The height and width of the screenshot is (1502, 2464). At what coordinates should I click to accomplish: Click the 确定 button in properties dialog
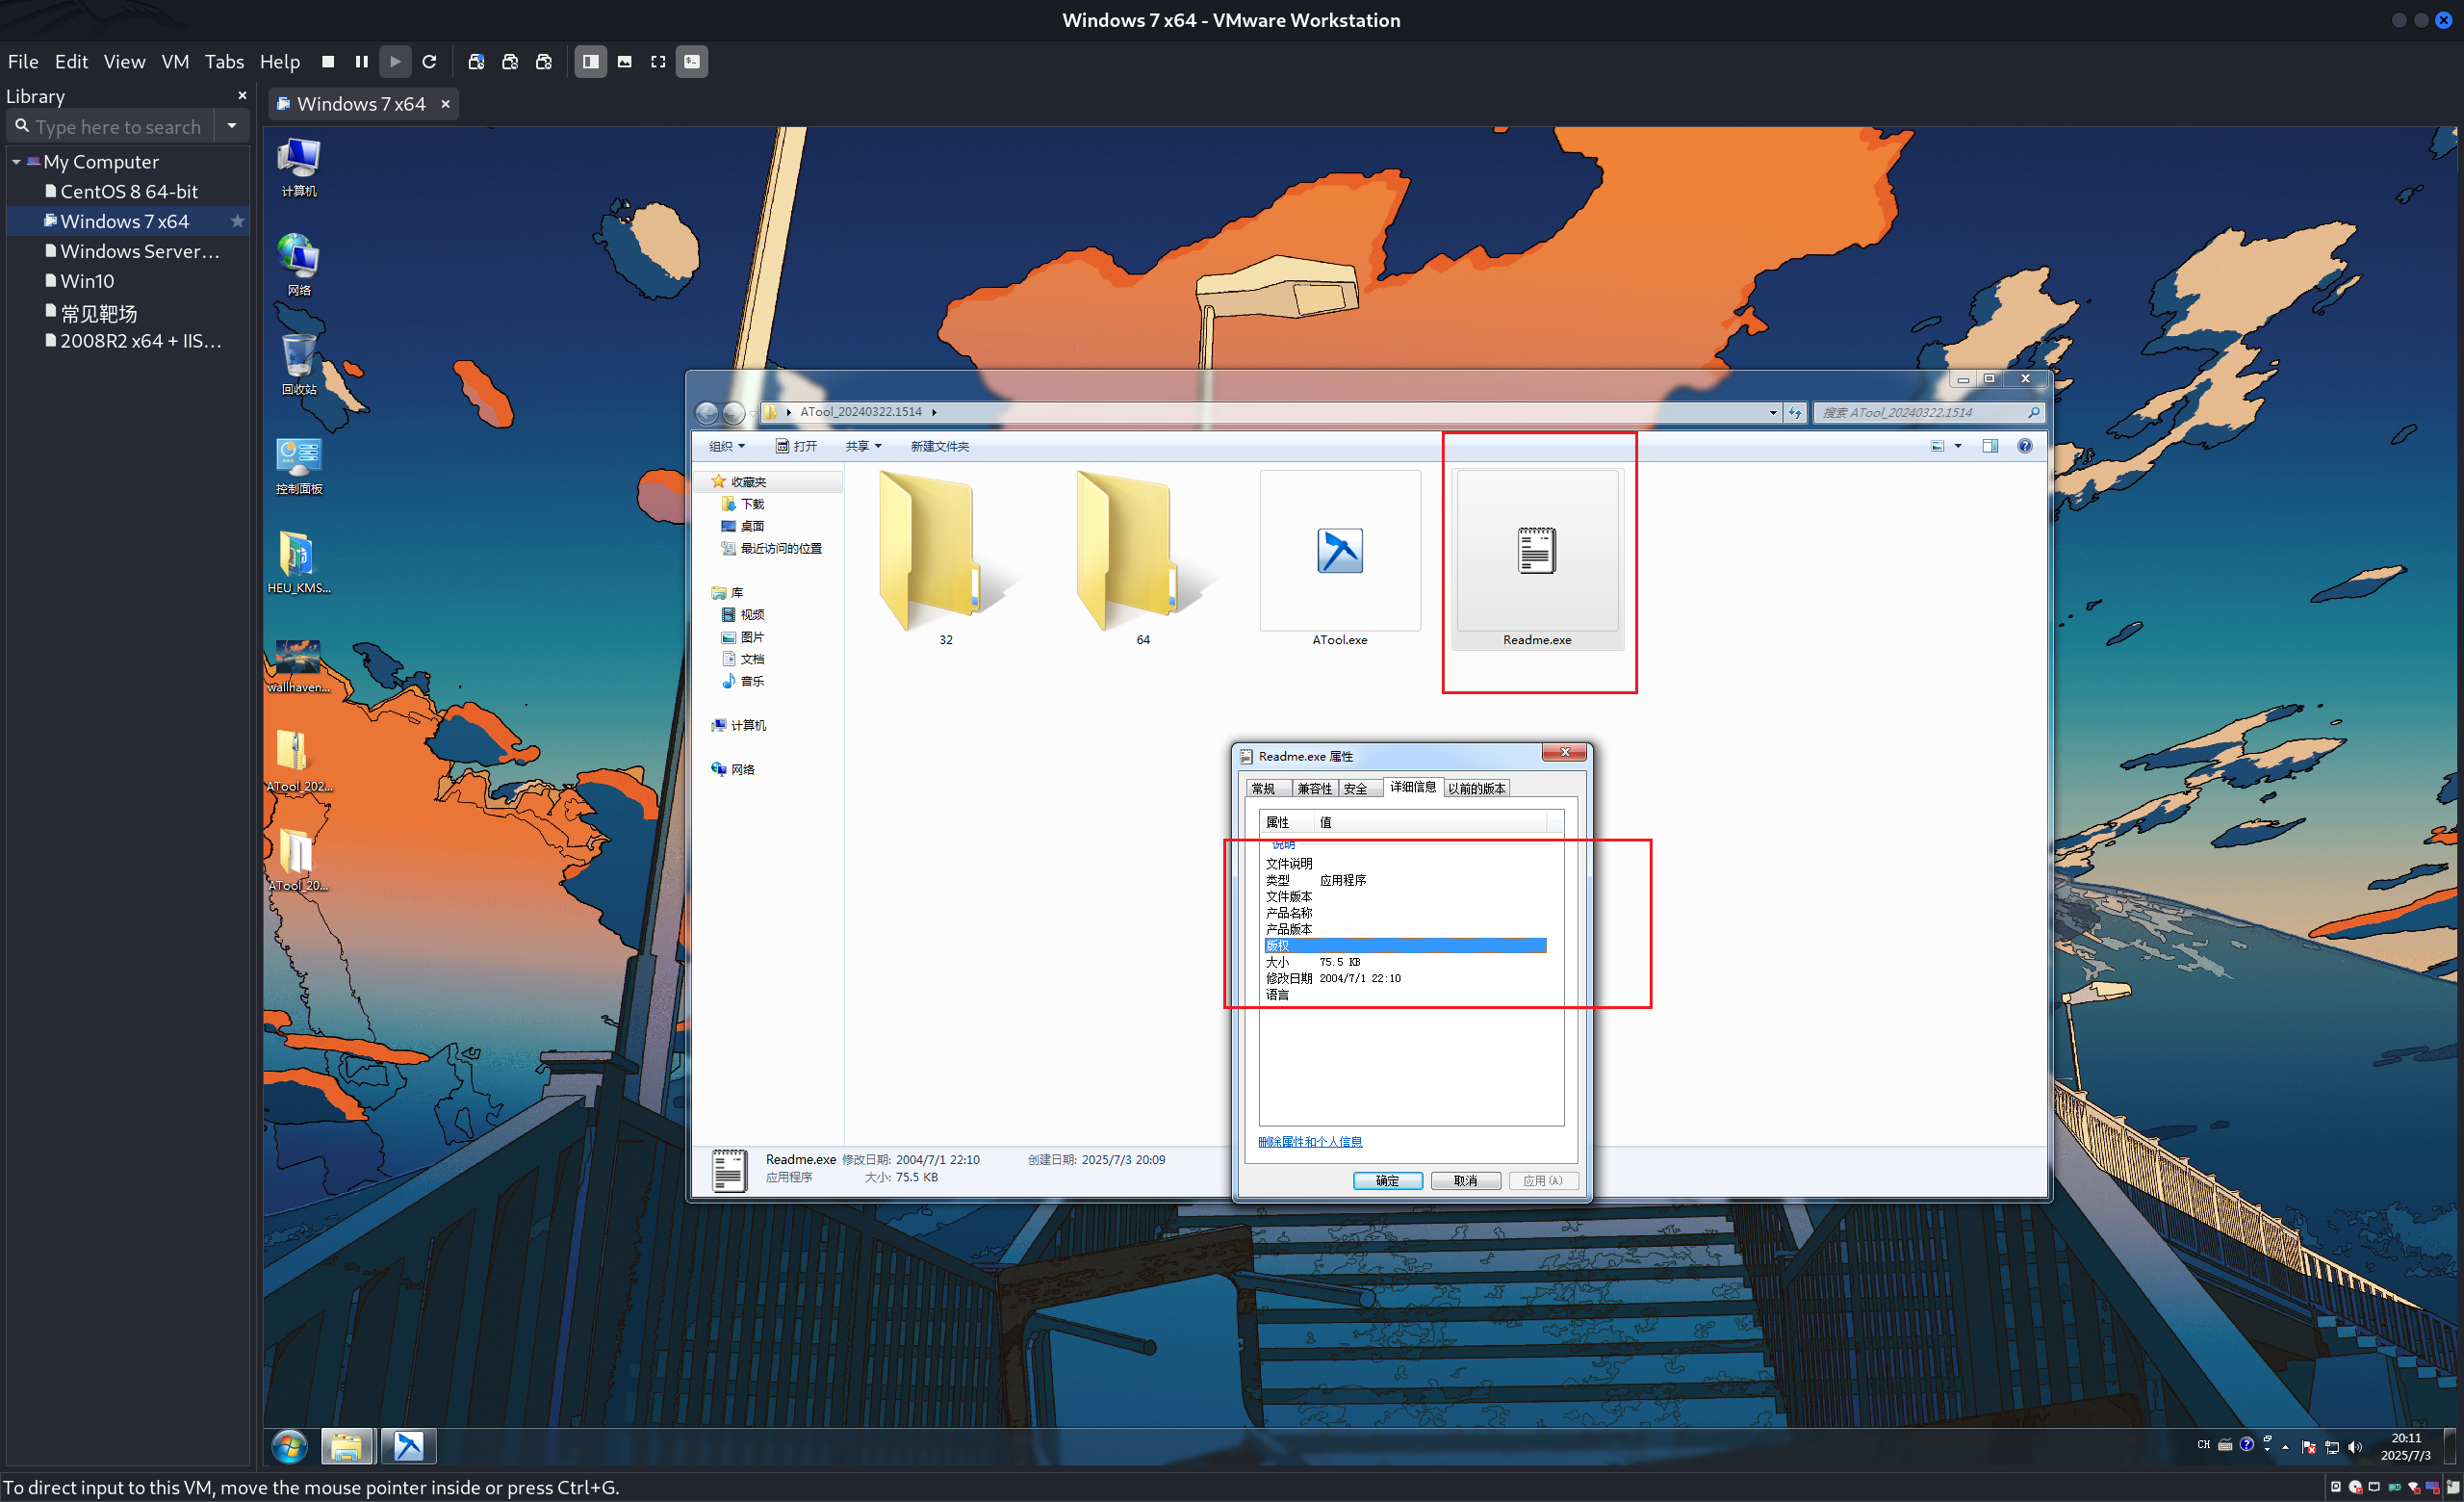click(1387, 1180)
